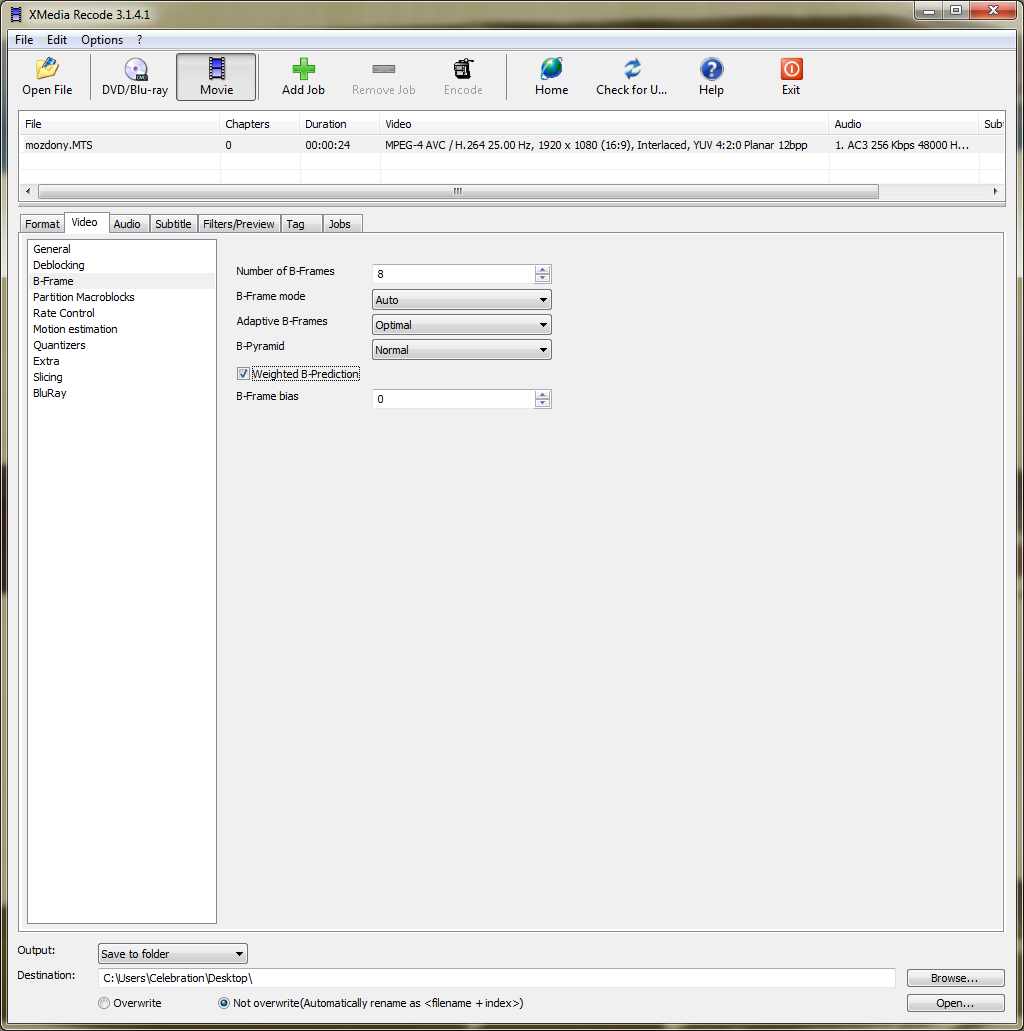Click the File column header
Screen dimensions: 1024x1031
(120, 124)
